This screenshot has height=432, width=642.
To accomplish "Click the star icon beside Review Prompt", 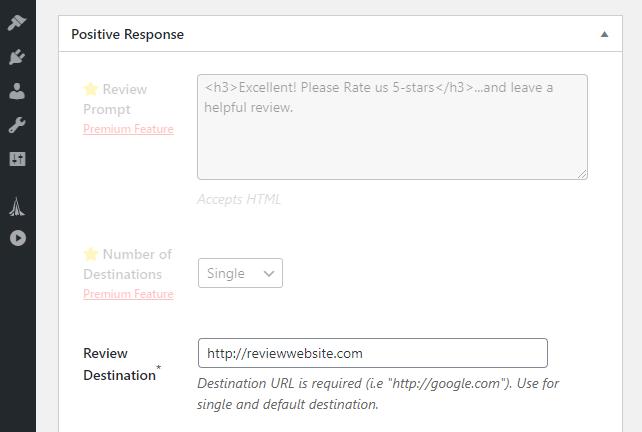I will (x=90, y=88).
